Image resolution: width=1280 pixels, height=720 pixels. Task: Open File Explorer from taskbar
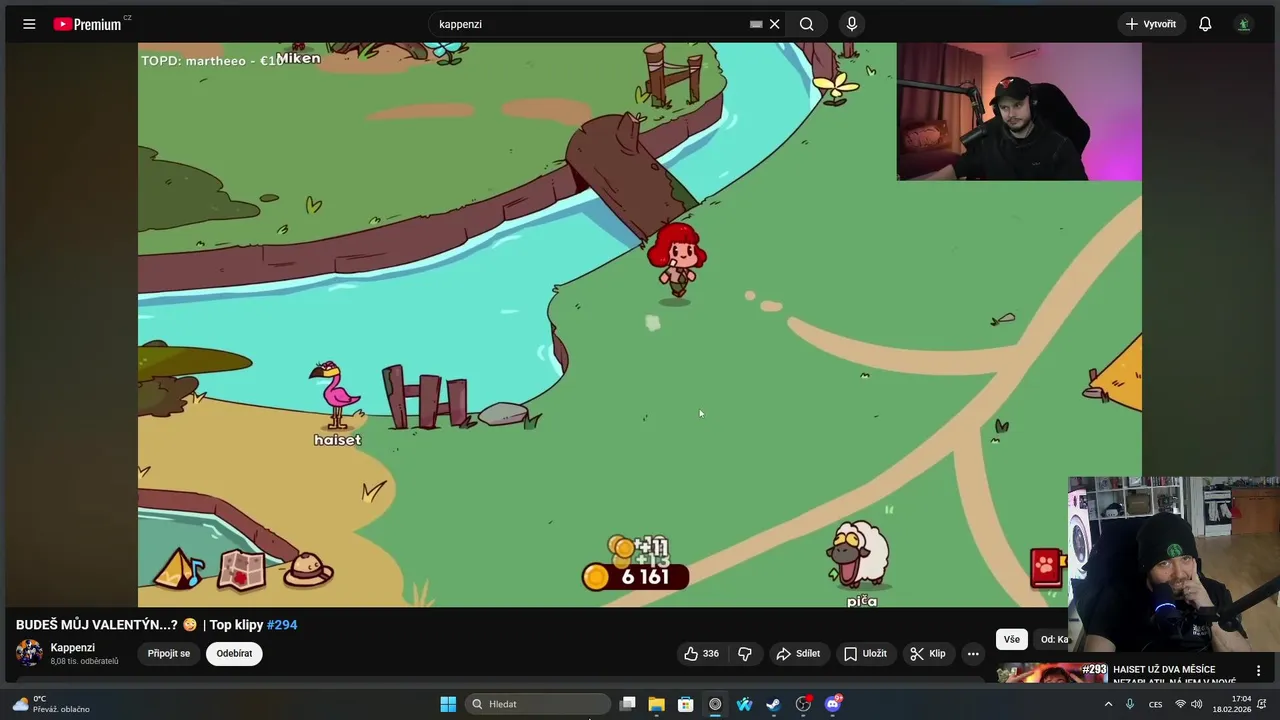coord(656,704)
